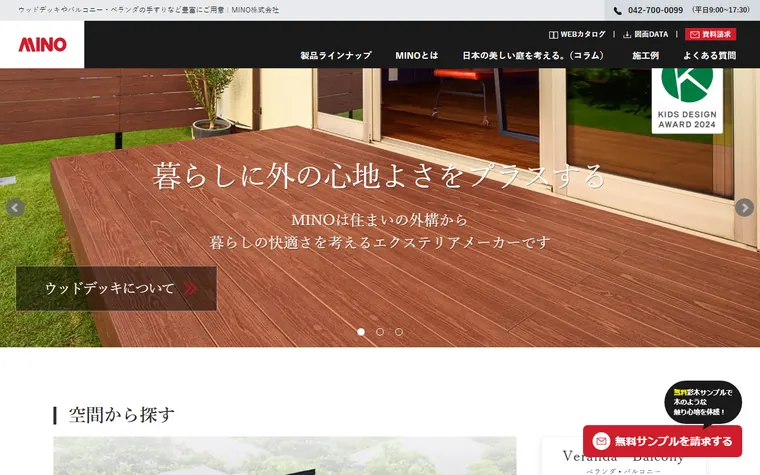This screenshot has height=475, width=760.
Task: Click ウッドデッキについて button
Action: point(116,288)
